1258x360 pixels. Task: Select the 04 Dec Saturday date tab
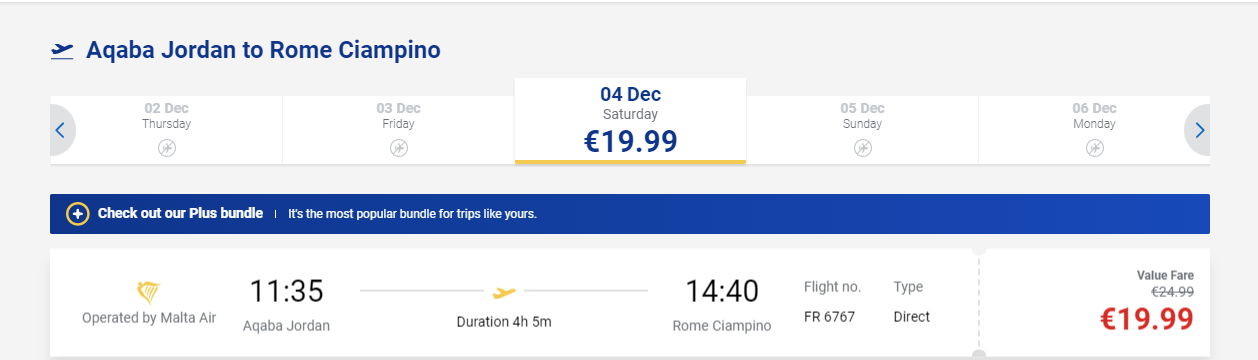pos(630,120)
